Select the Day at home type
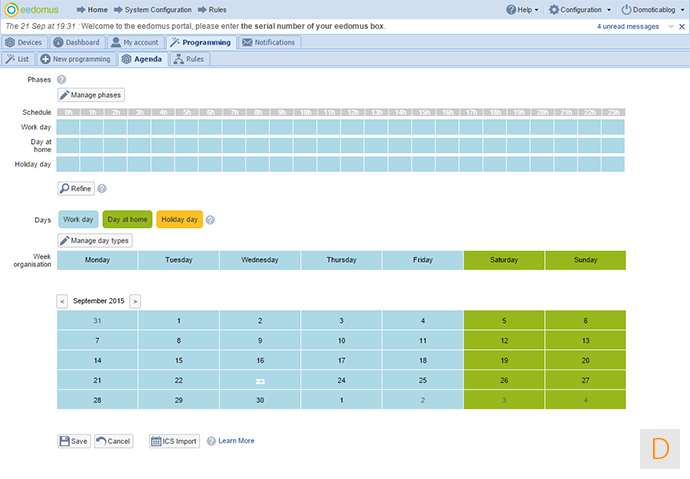 [127, 219]
